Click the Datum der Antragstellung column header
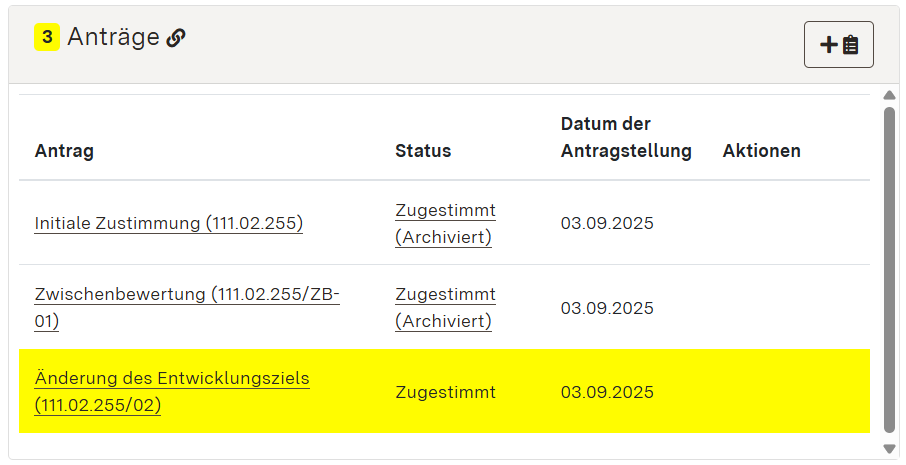Screen dimensions: 906x465 pyautogui.click(x=626, y=138)
